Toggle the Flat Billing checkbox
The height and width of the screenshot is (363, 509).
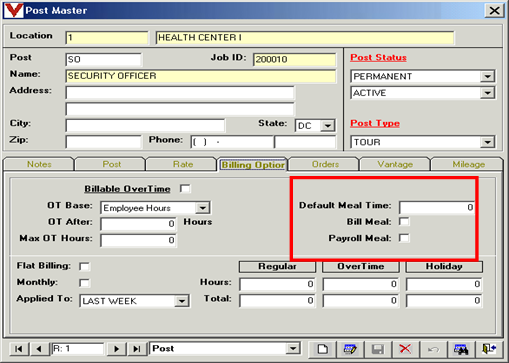(84, 266)
